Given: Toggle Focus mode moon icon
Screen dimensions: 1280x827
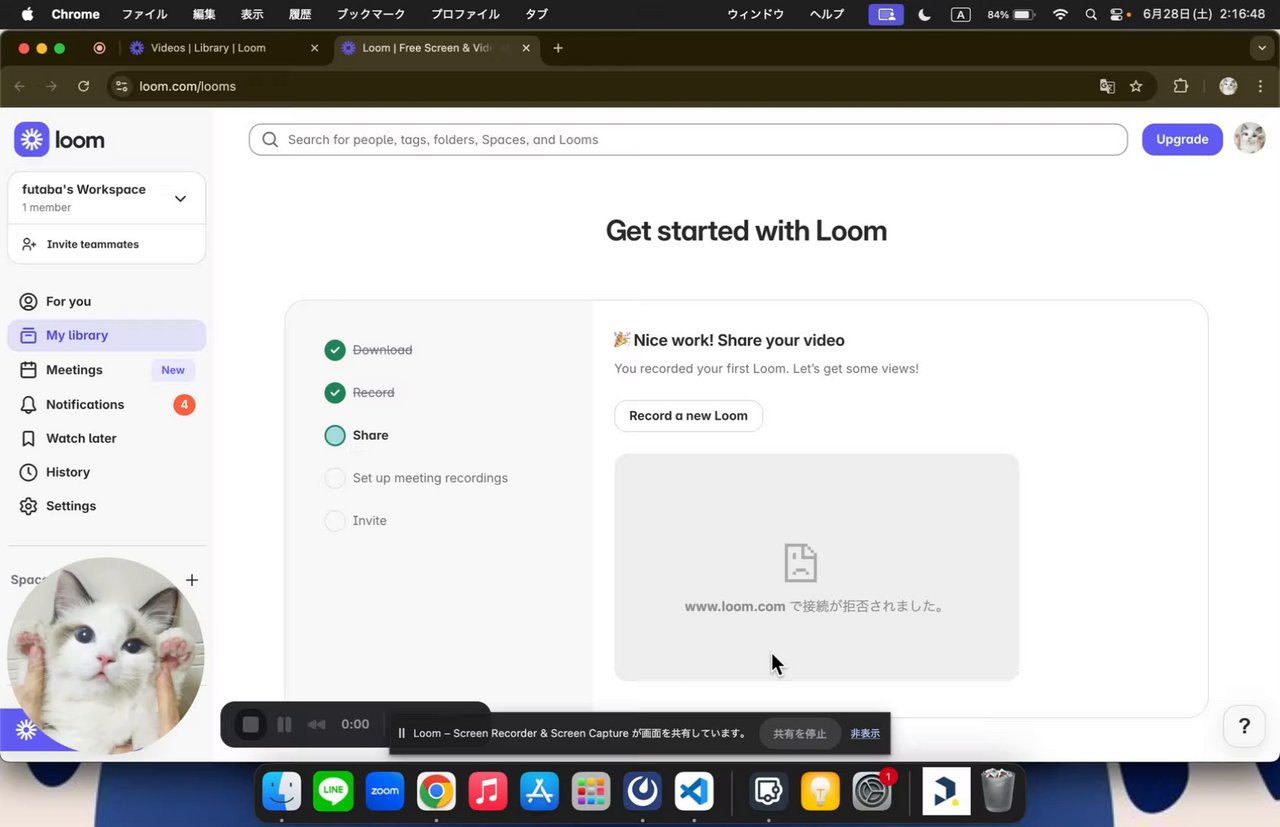Looking at the screenshot, I should [x=924, y=14].
